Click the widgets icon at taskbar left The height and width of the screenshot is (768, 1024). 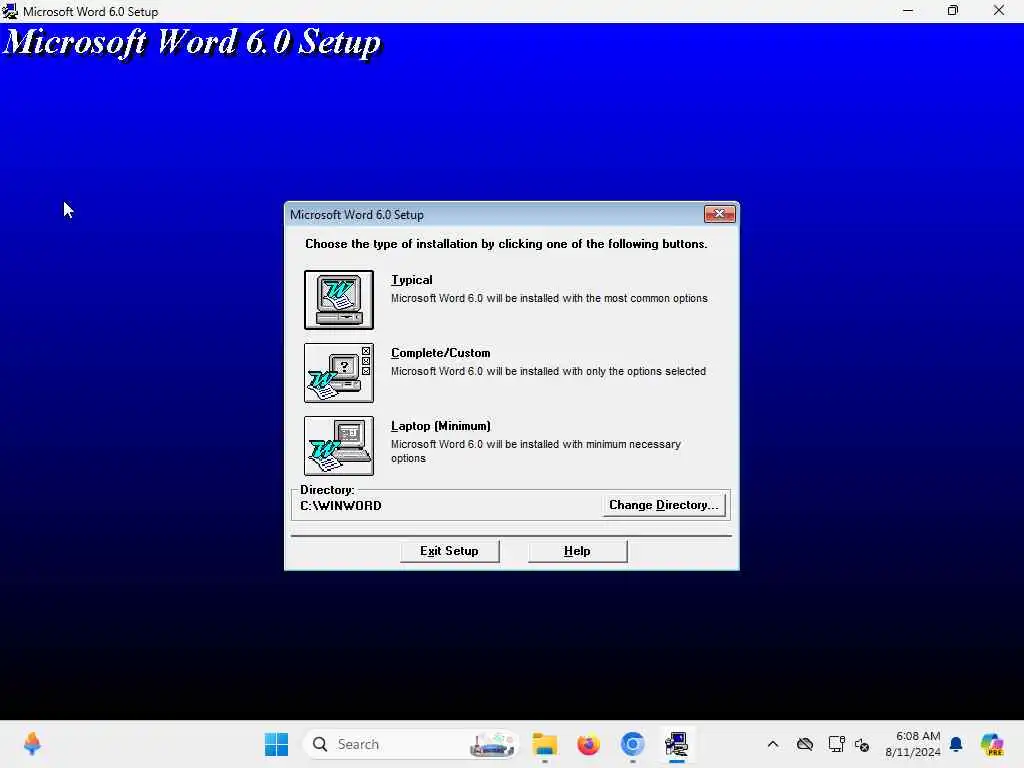click(x=32, y=744)
